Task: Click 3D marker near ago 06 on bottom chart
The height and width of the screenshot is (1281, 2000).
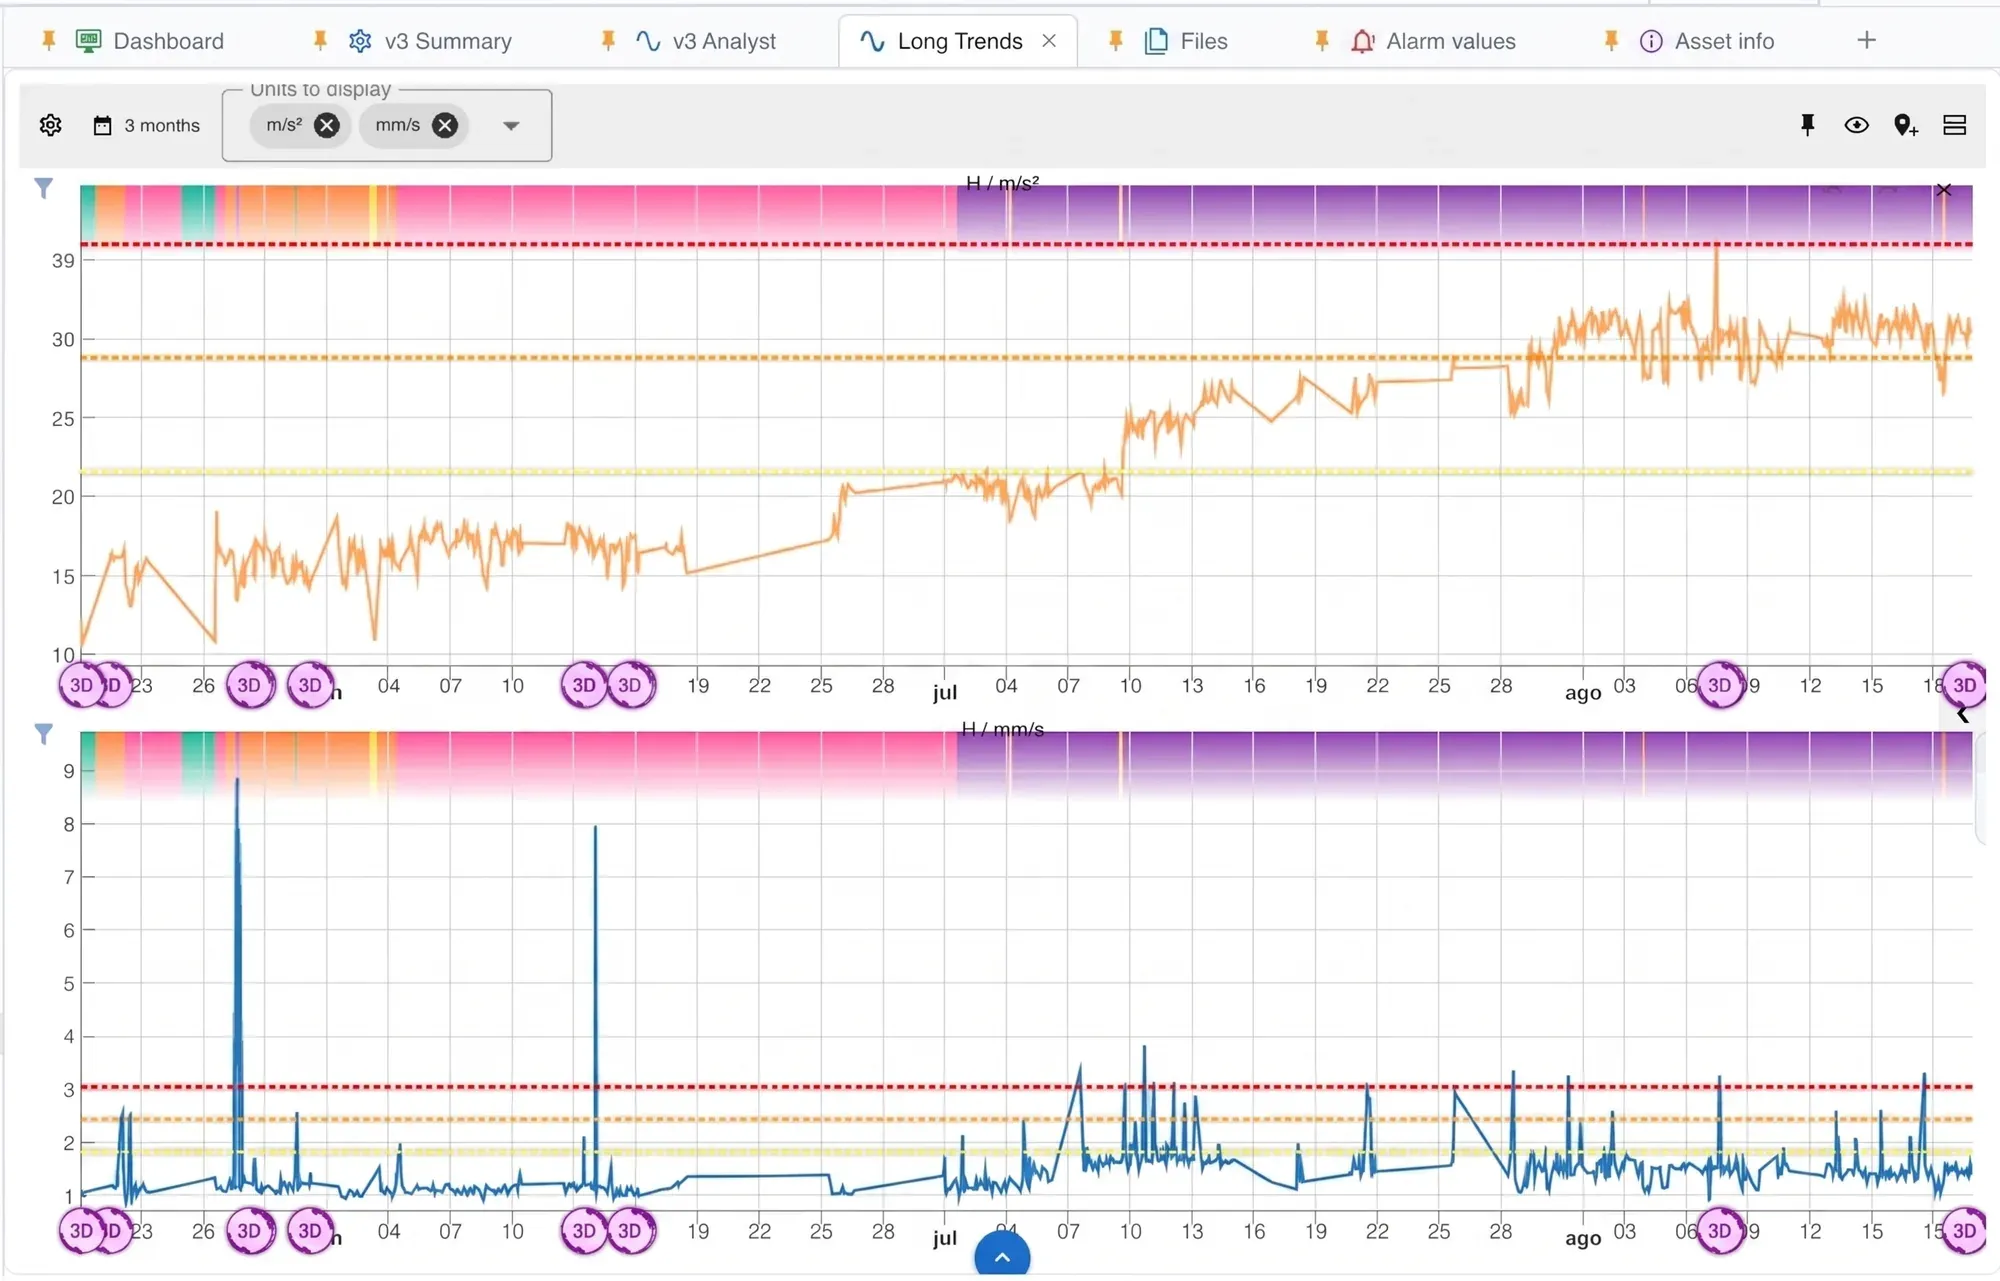Action: (x=1720, y=1231)
